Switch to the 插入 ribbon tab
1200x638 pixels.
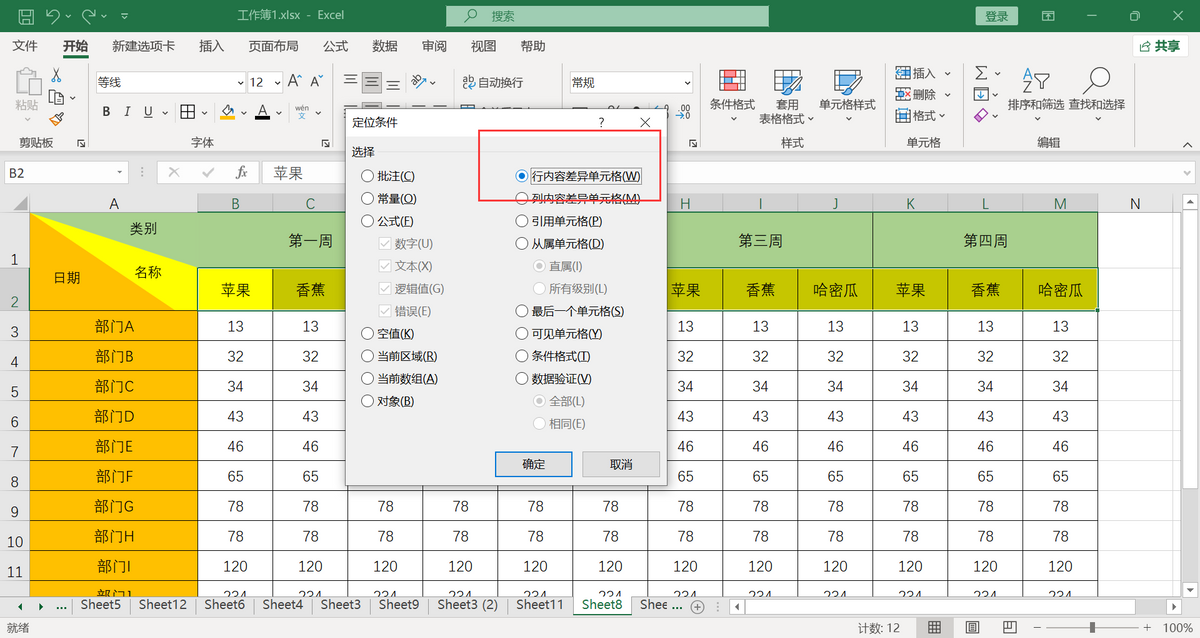(211, 46)
